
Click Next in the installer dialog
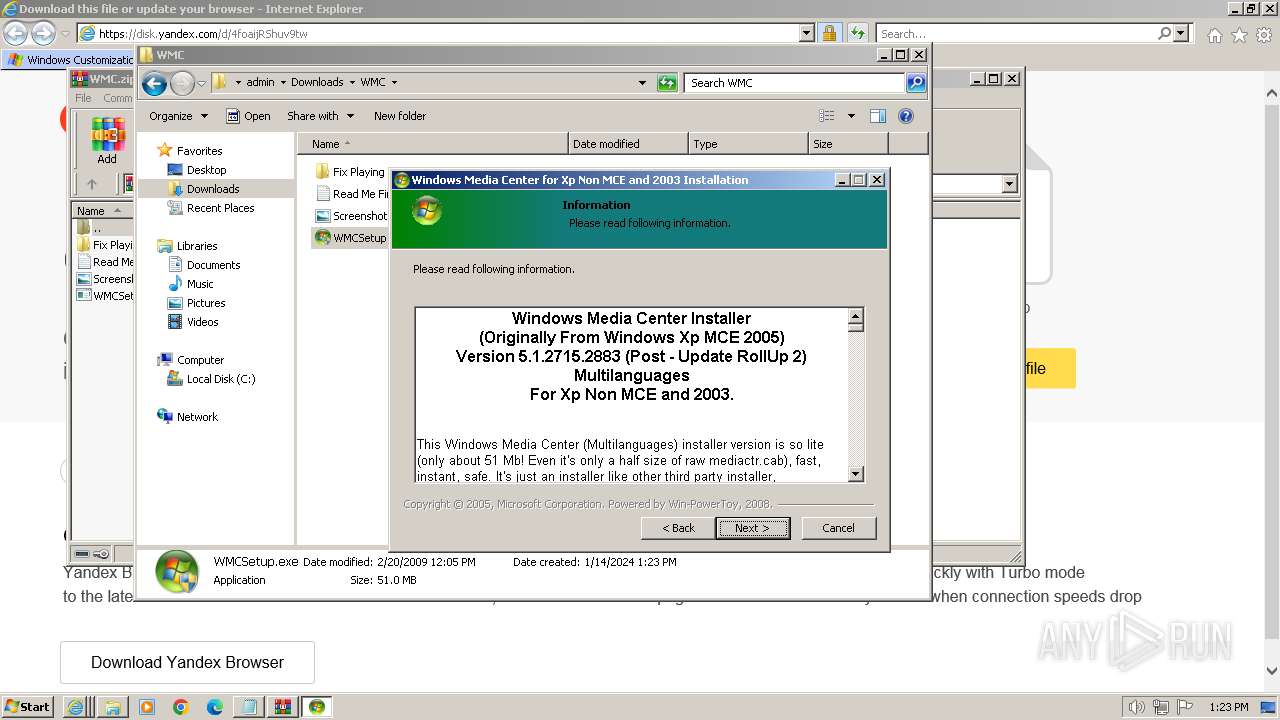coord(753,528)
